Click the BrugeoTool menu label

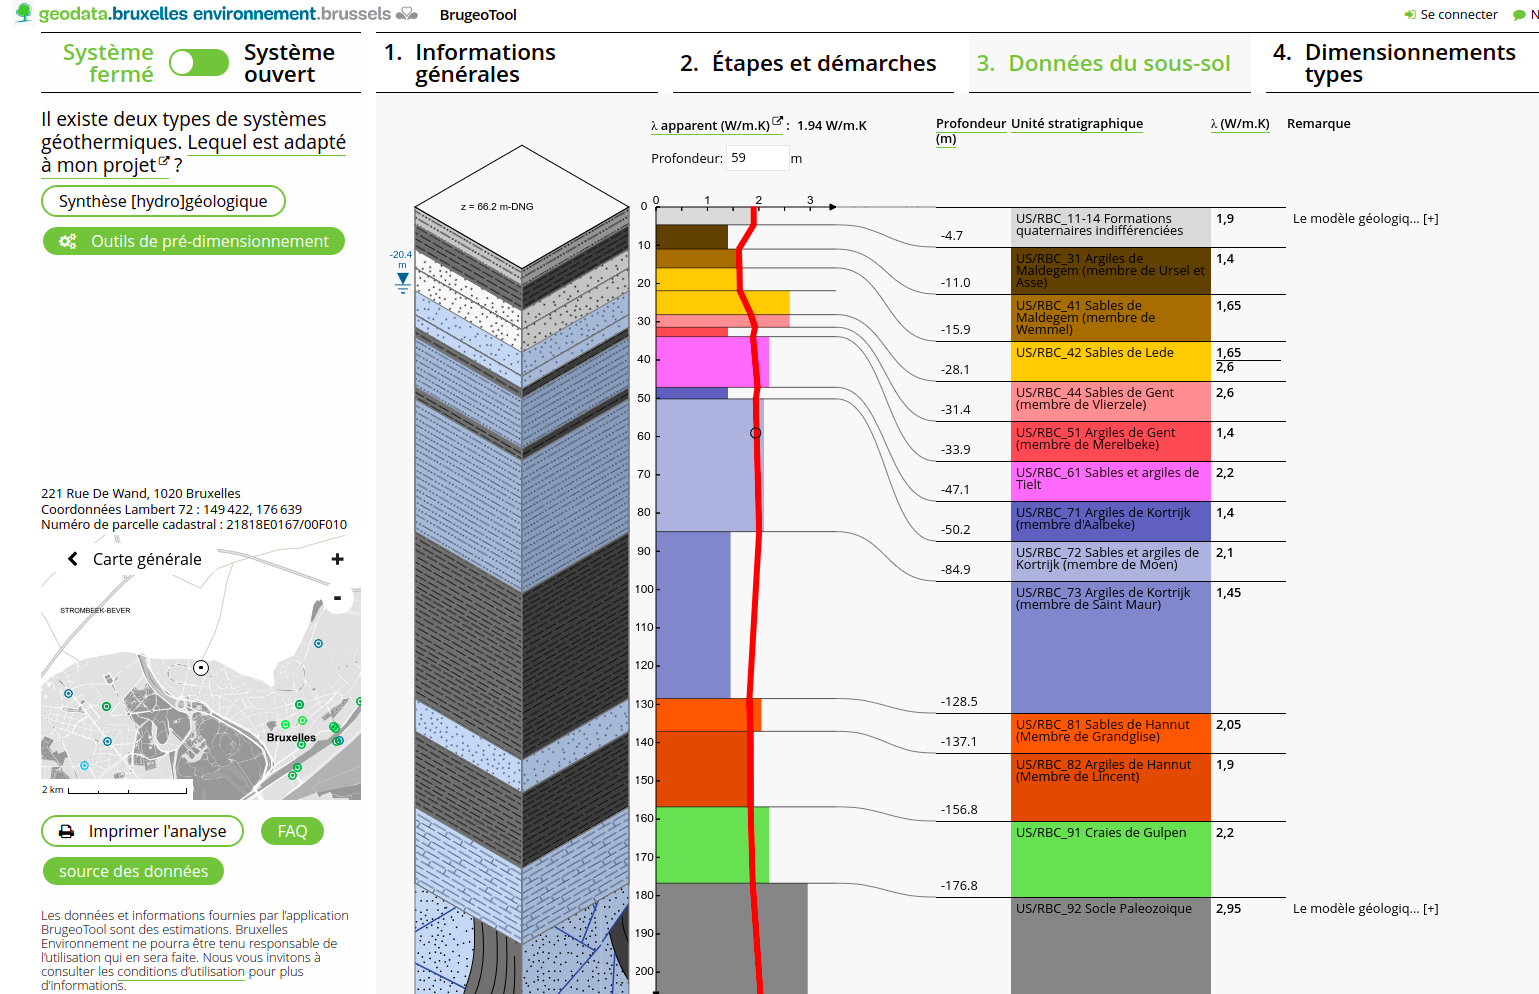point(478,15)
